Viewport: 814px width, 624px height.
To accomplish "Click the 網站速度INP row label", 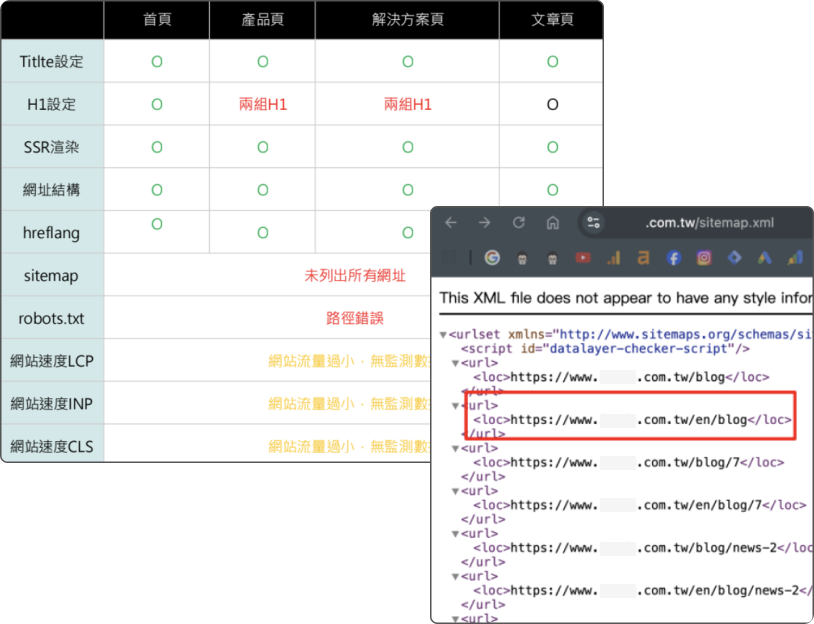I will pos(51,403).
